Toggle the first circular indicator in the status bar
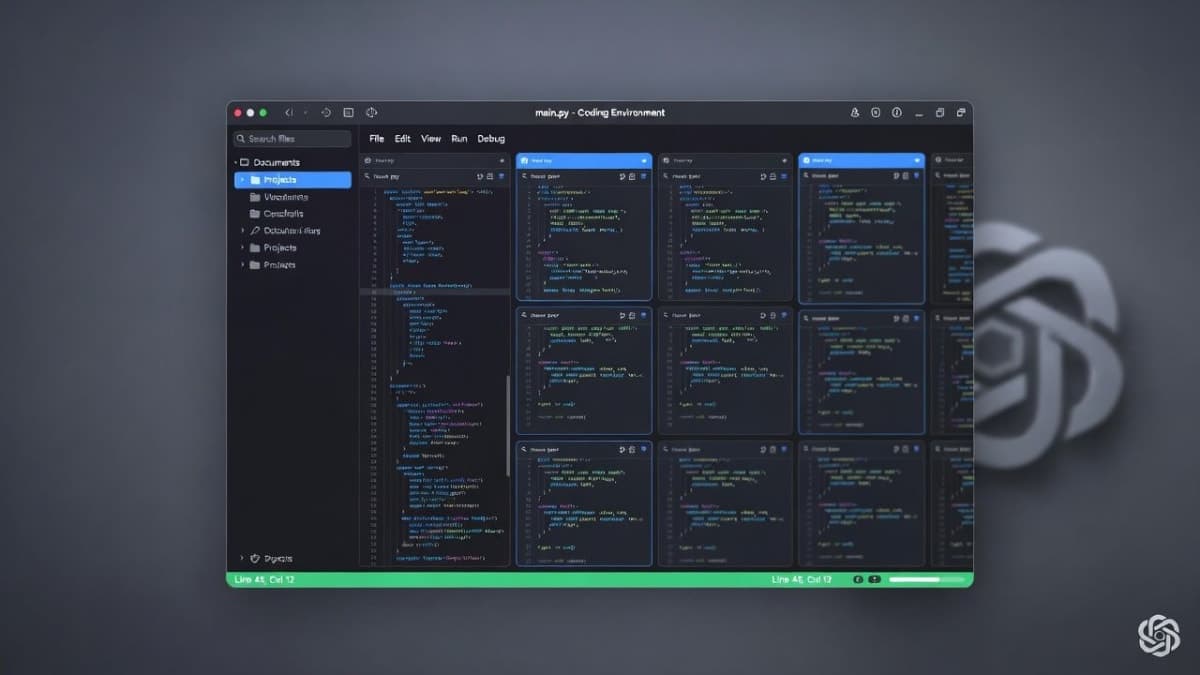This screenshot has width=1200, height=675. tap(857, 579)
